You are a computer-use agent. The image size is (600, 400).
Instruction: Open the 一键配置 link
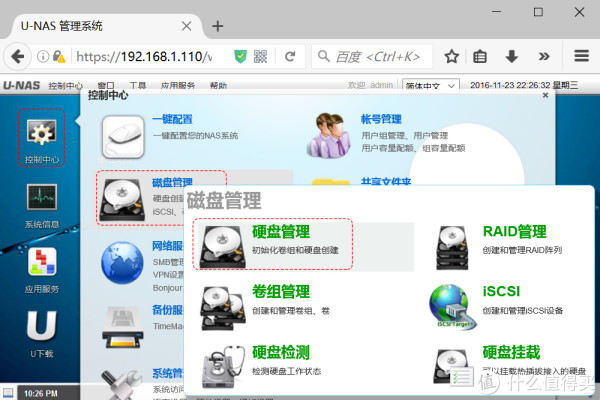click(x=172, y=119)
